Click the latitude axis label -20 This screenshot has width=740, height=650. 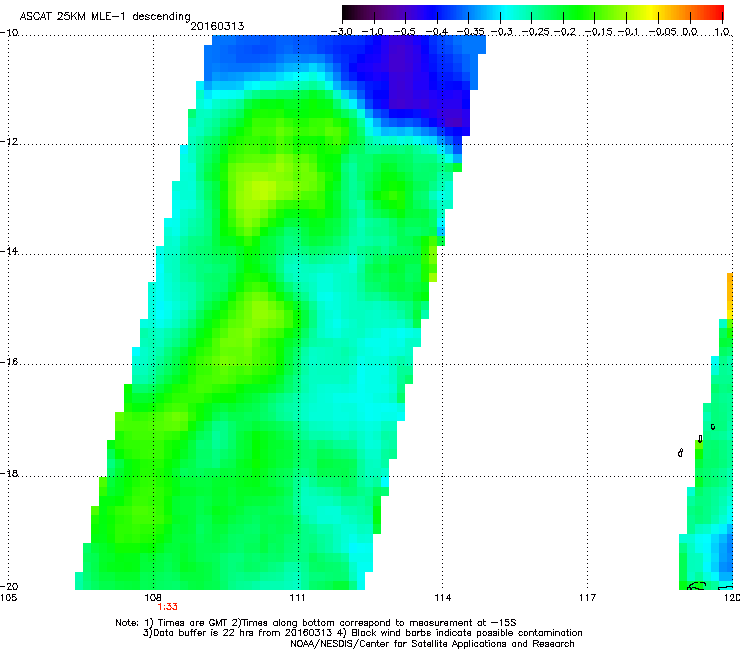(9, 586)
